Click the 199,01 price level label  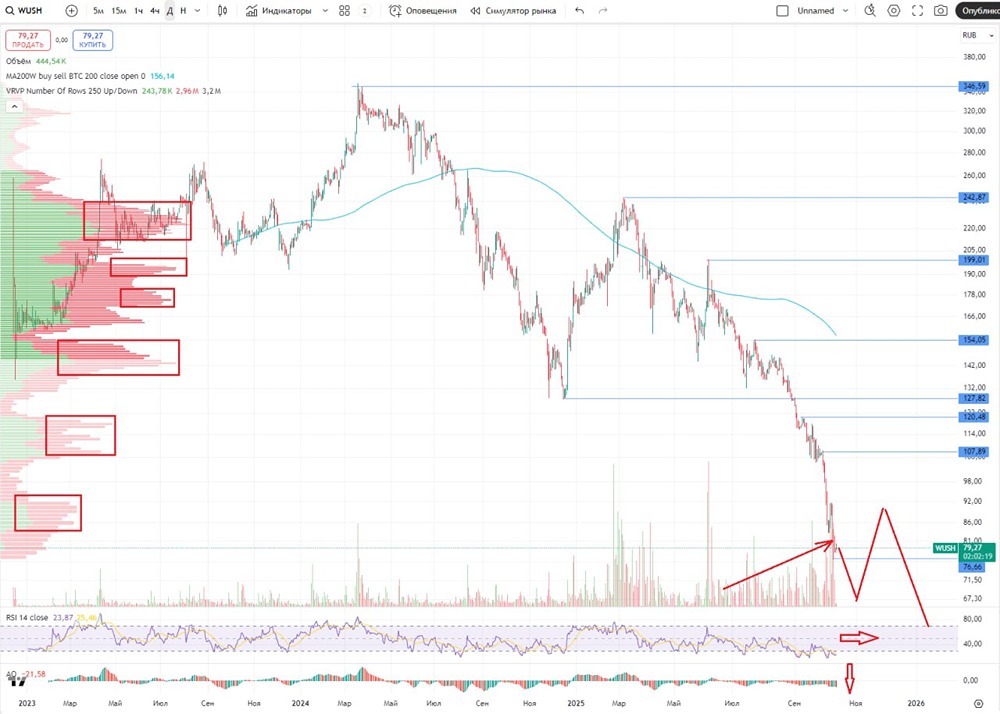click(x=974, y=260)
